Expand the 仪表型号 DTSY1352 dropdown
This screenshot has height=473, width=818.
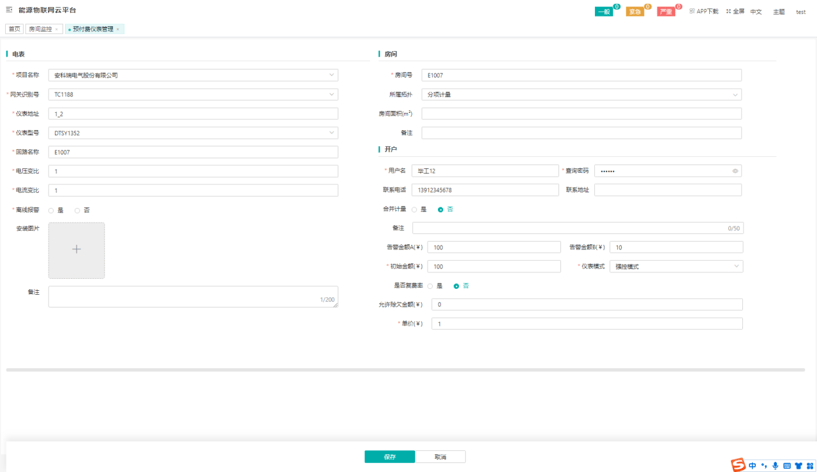(193, 133)
